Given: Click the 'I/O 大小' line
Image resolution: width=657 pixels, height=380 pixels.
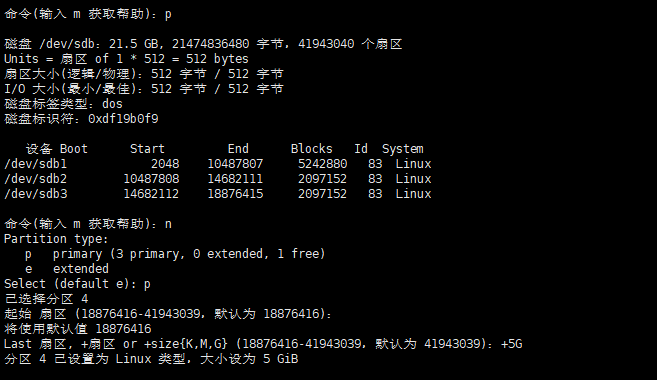Looking at the screenshot, I should (144, 89).
